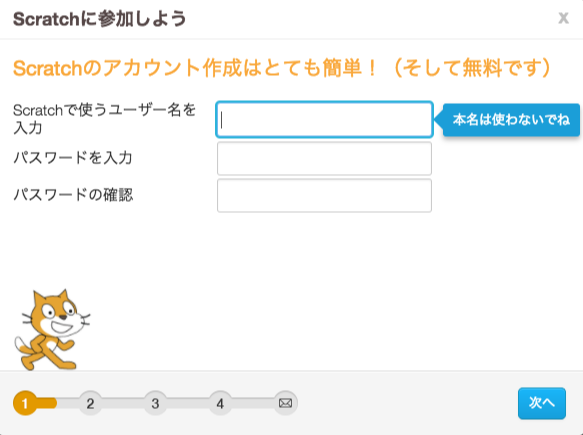Select step 3 in progress tracker
The height and width of the screenshot is (435, 583).
[155, 403]
